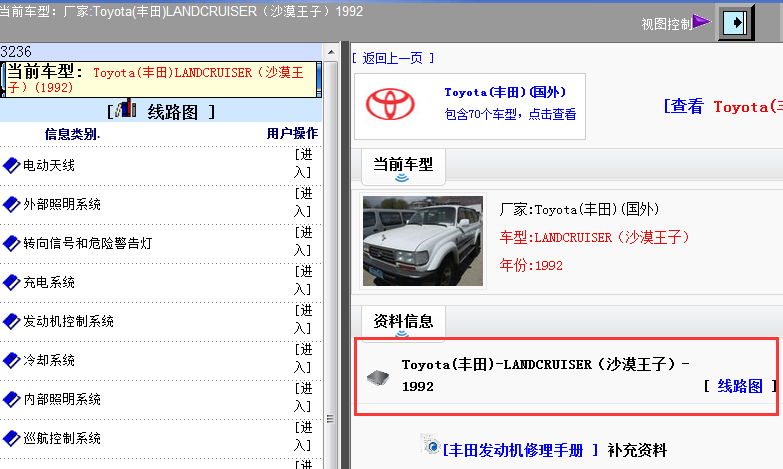783x469 pixels.
Task: Click the books icon next to 线路图
Action: coord(127,108)
